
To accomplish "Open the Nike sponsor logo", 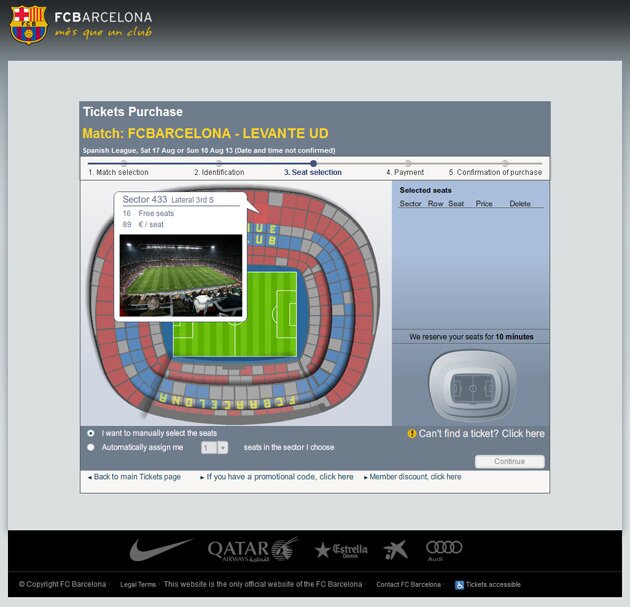I will [160, 549].
